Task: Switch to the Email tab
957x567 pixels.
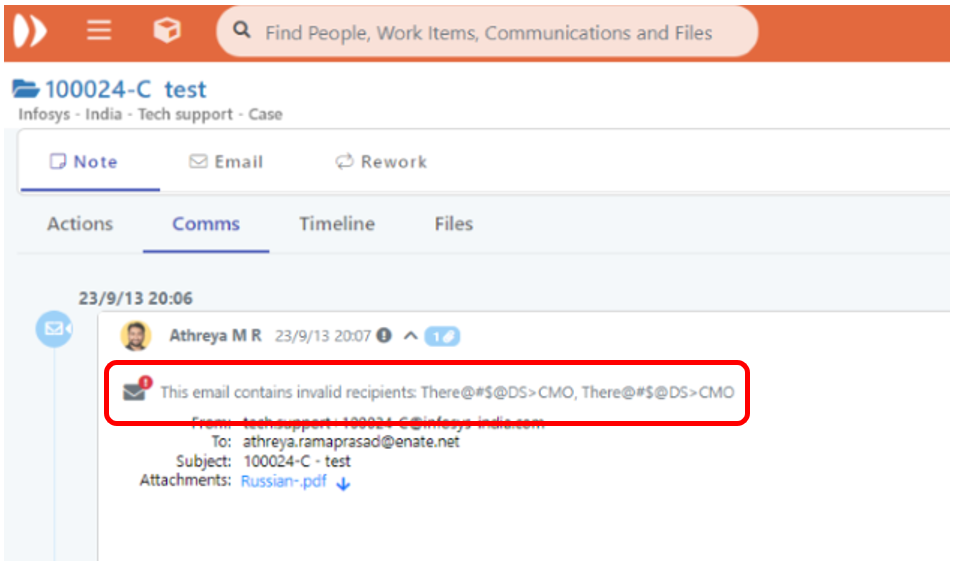Action: [227, 162]
